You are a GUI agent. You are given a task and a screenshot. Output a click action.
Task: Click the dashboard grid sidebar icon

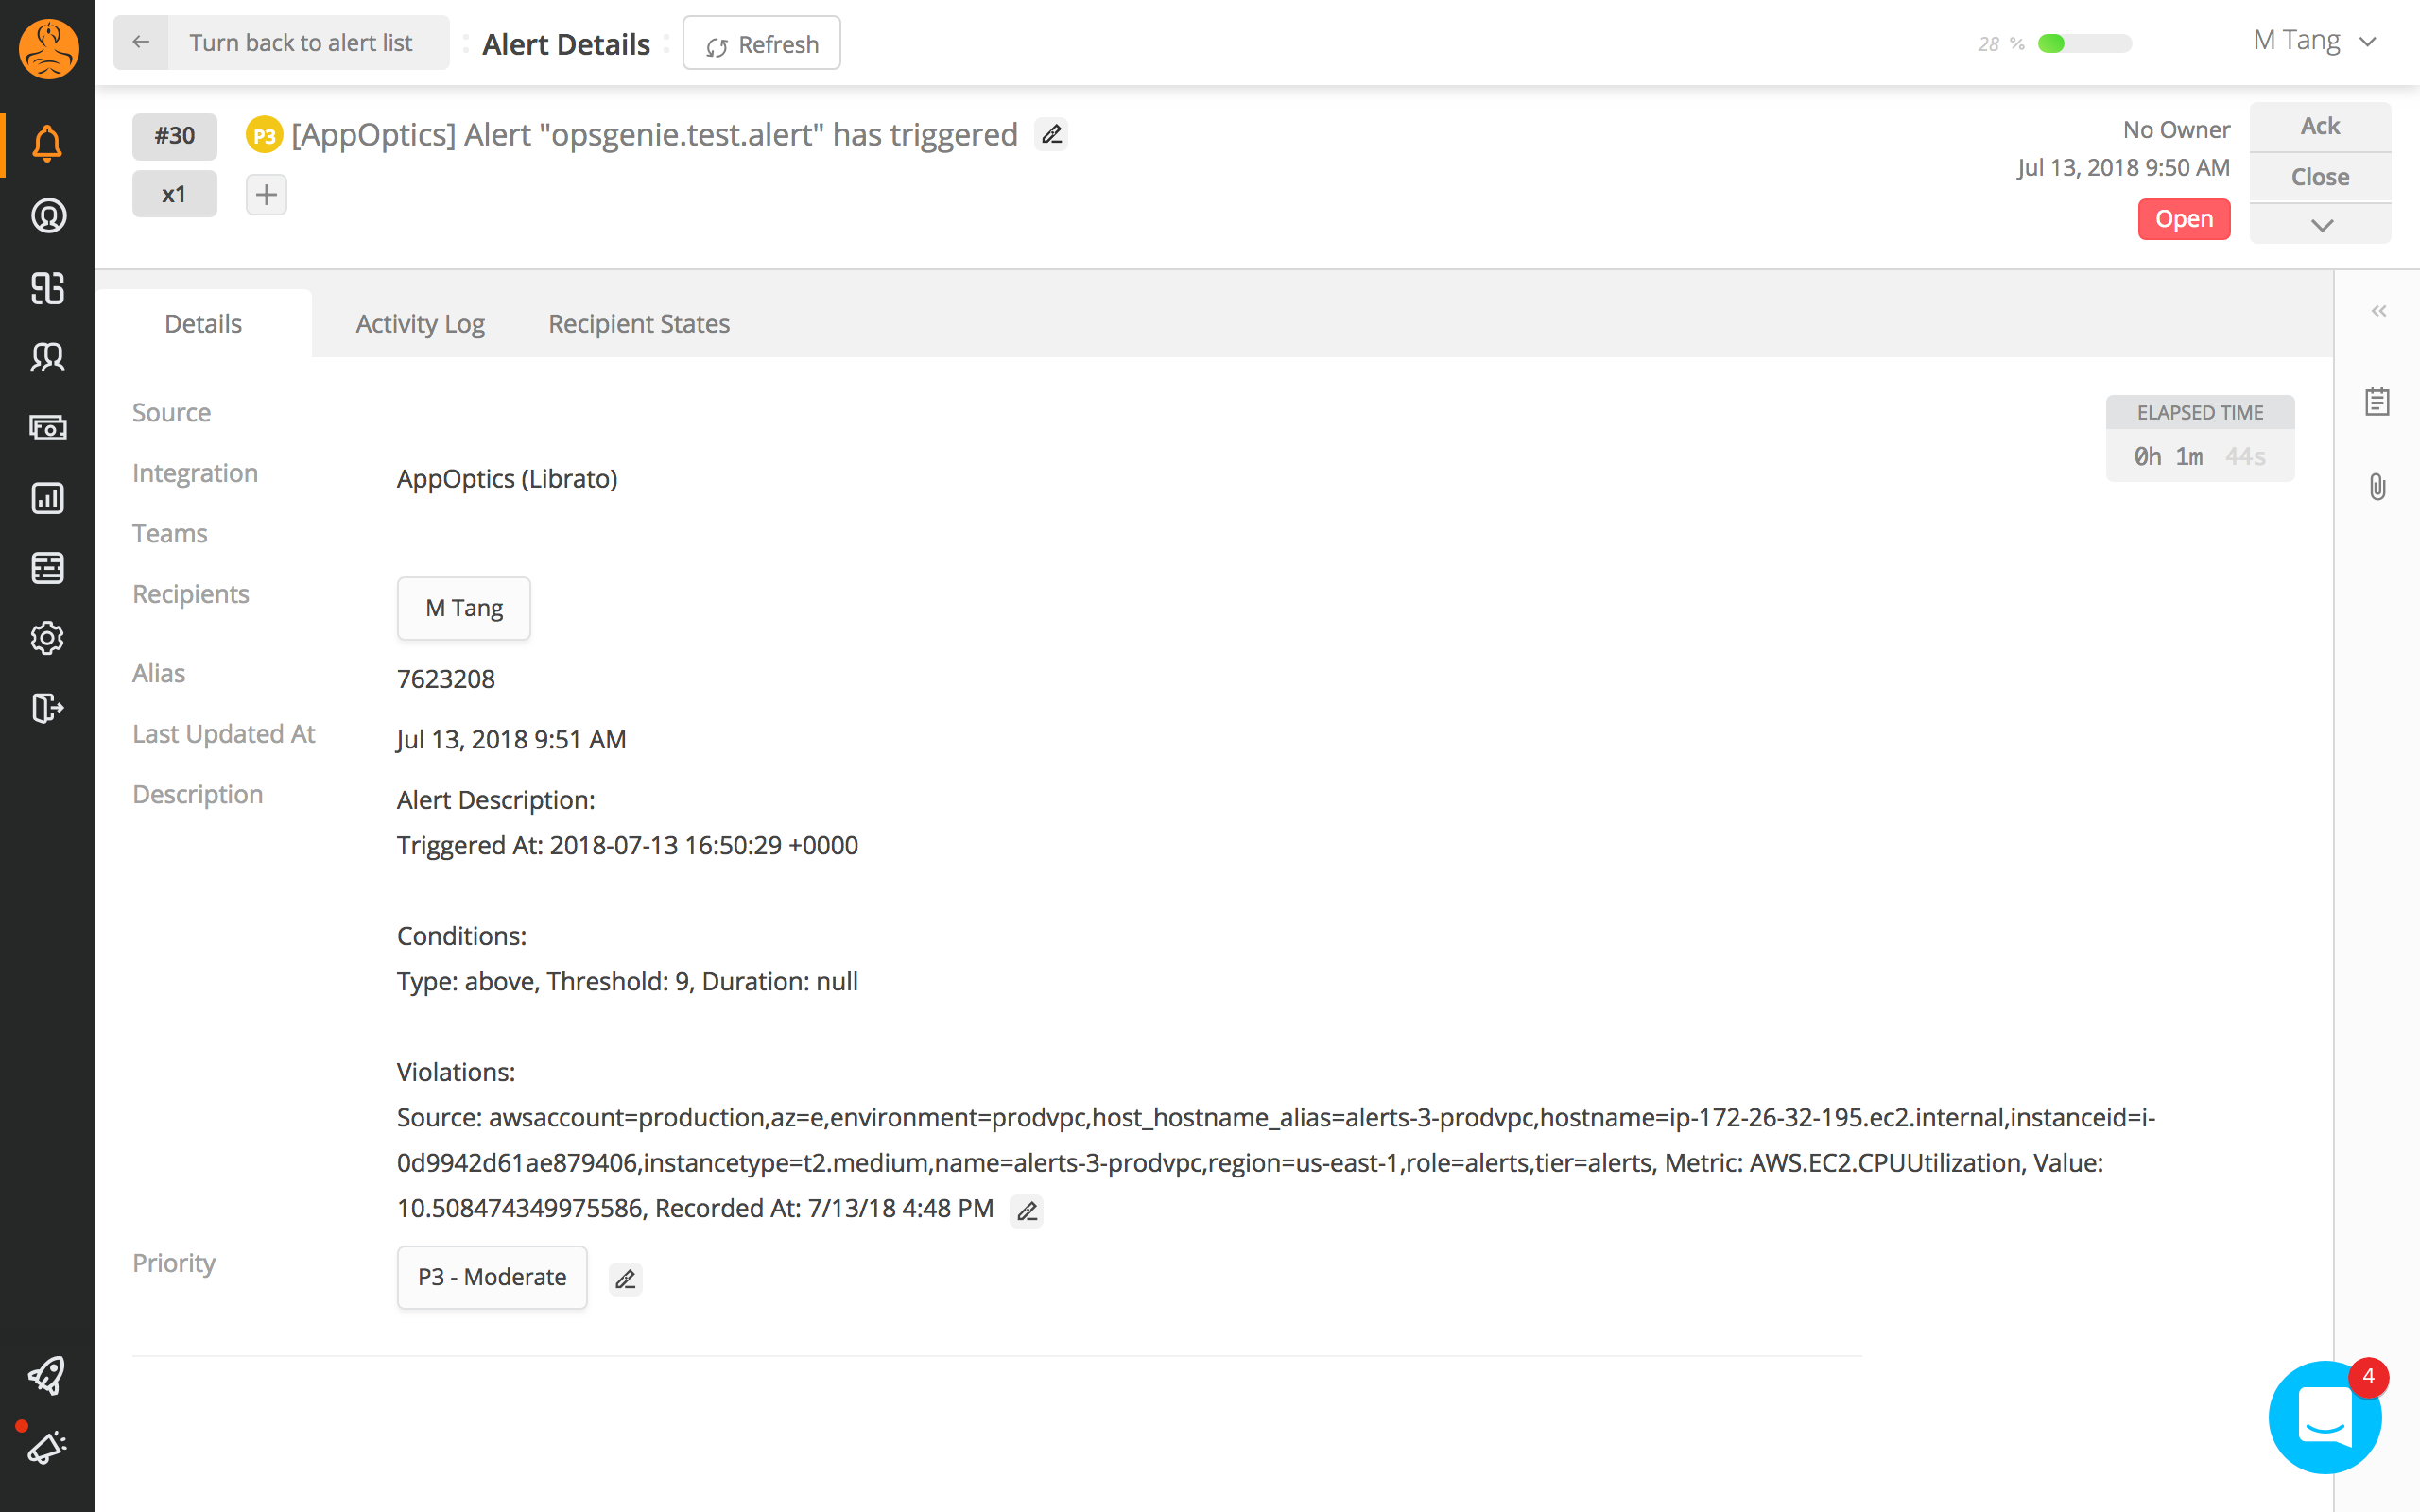(x=47, y=287)
